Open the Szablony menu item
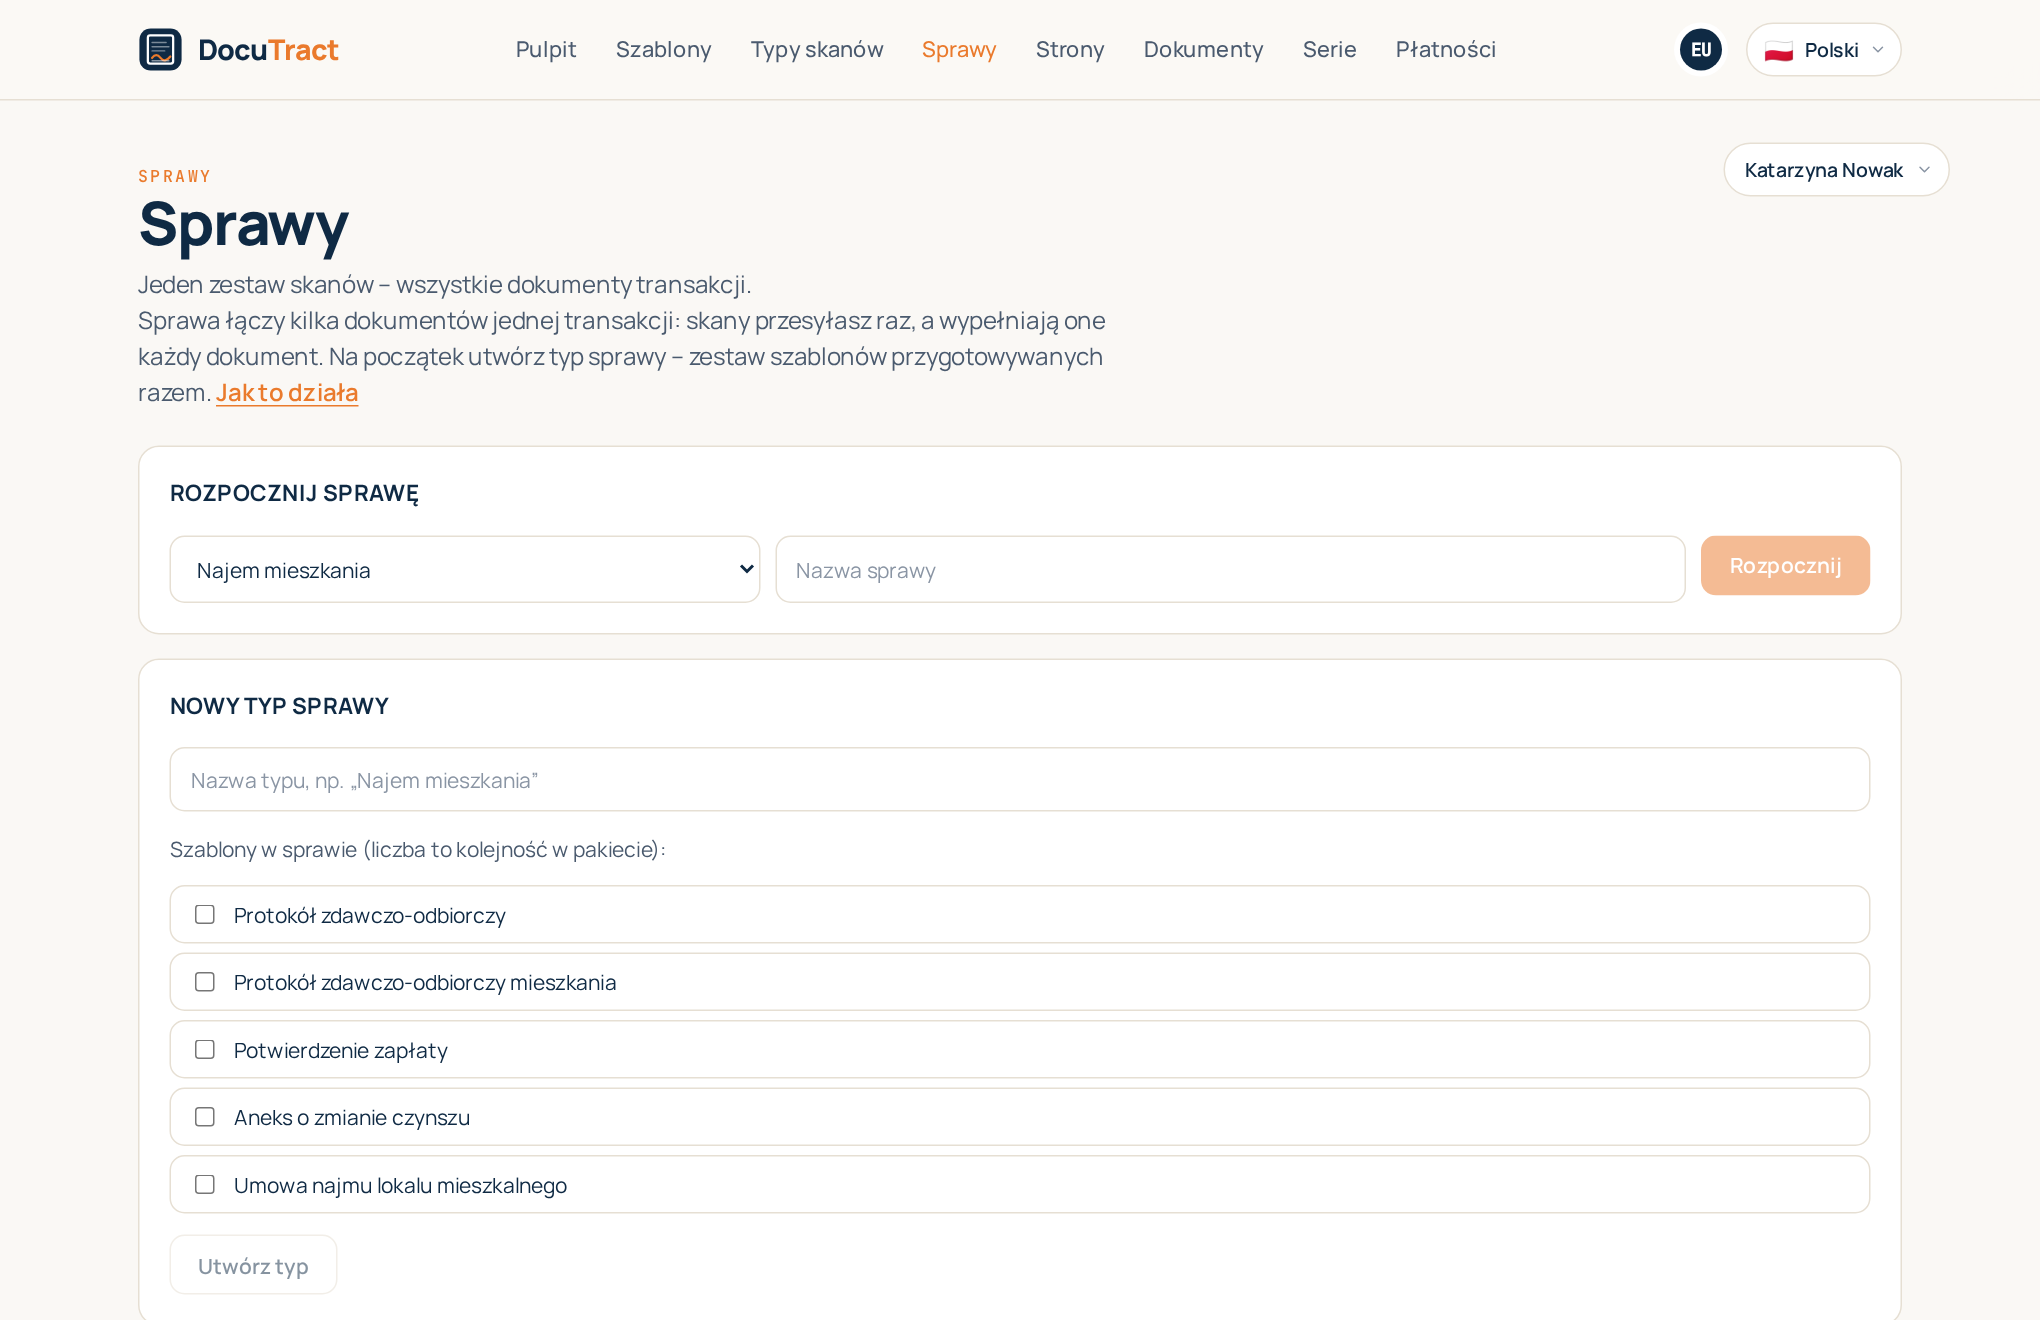2040x1320 pixels. tap(663, 49)
